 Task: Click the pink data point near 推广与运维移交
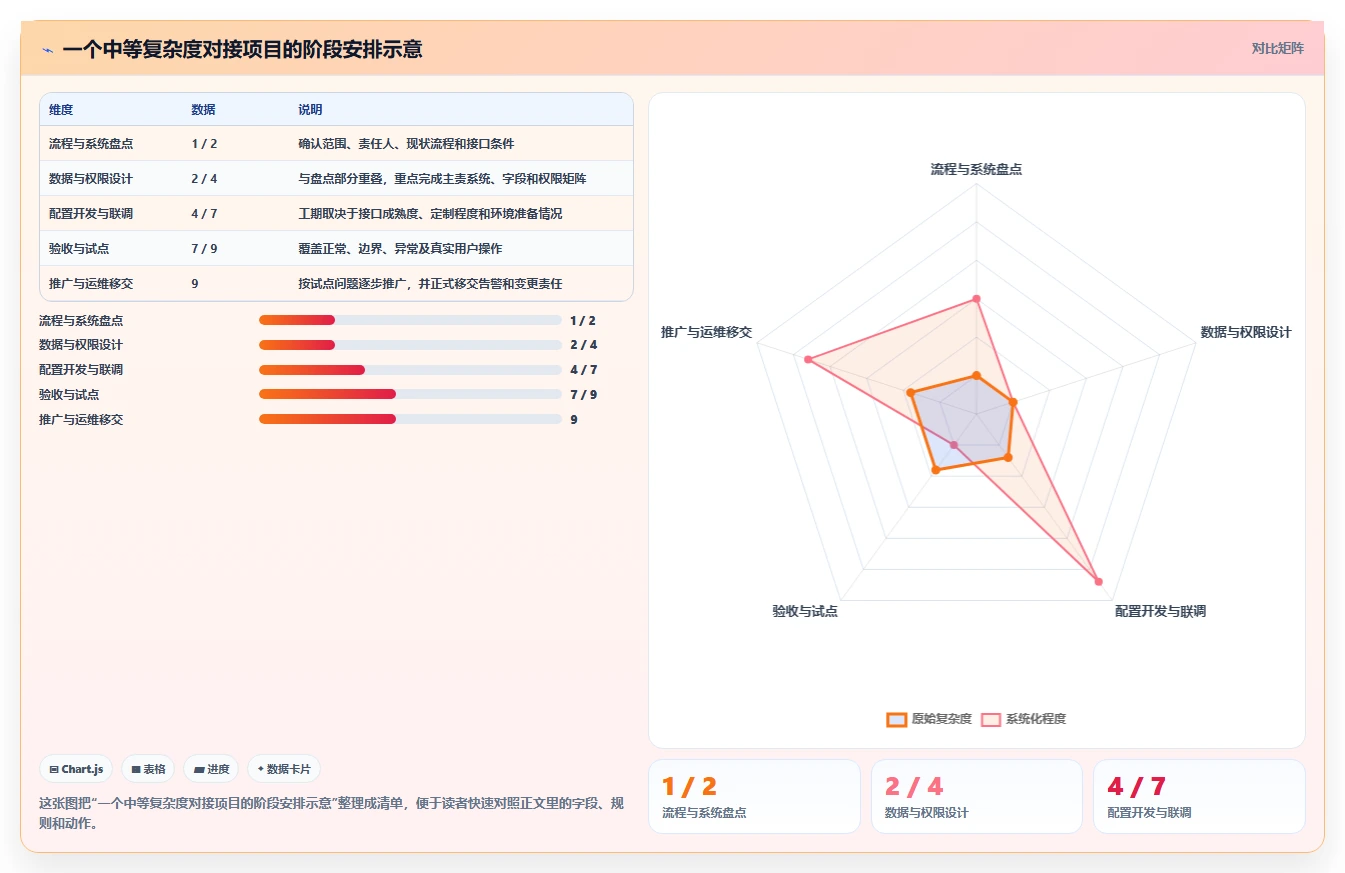pos(807,358)
